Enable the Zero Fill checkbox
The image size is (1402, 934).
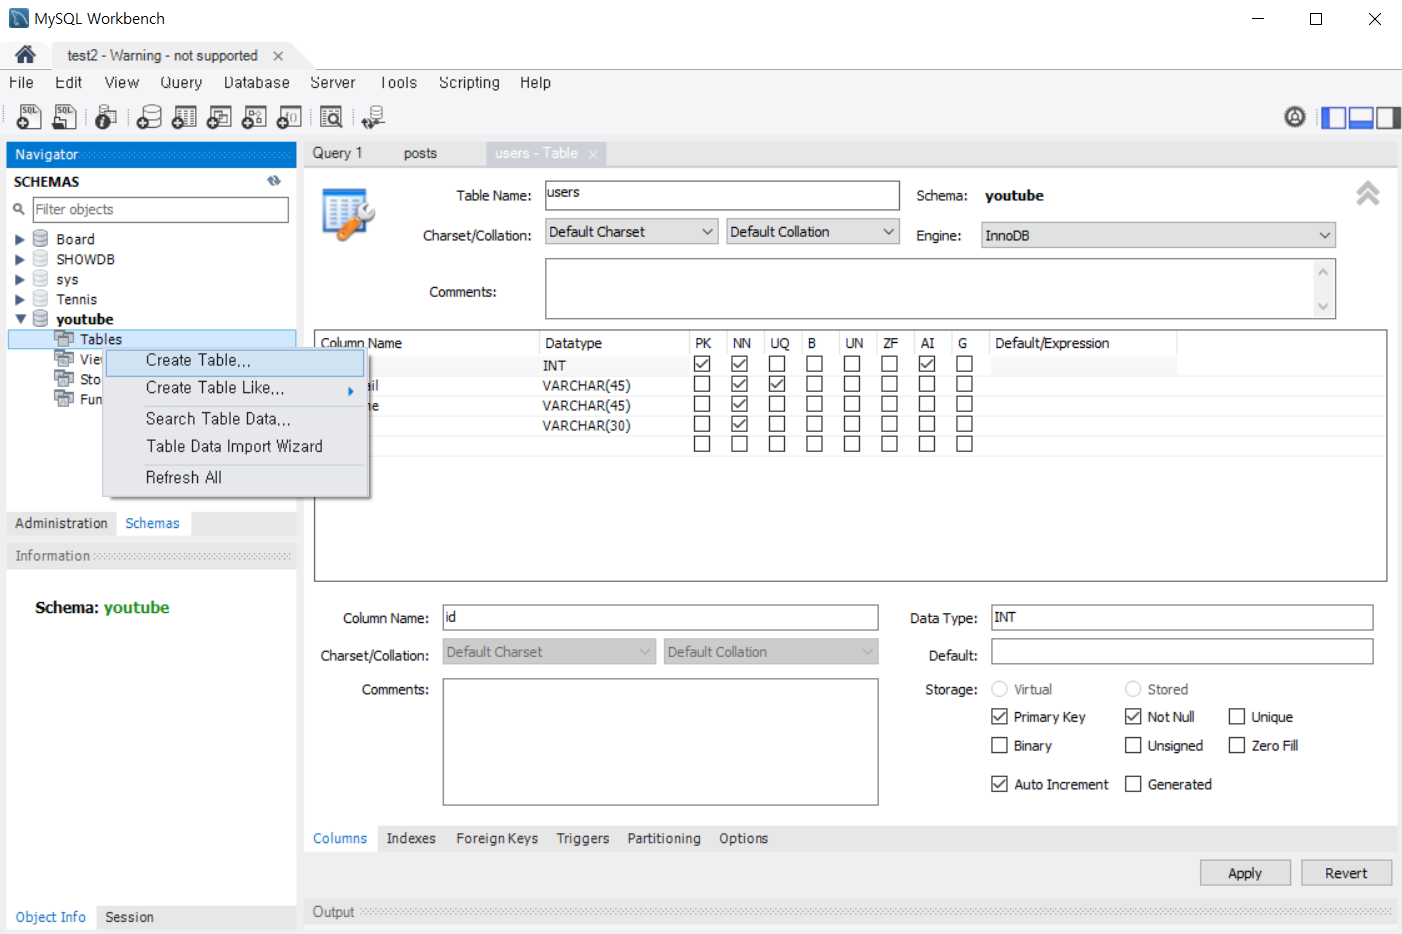click(1237, 745)
